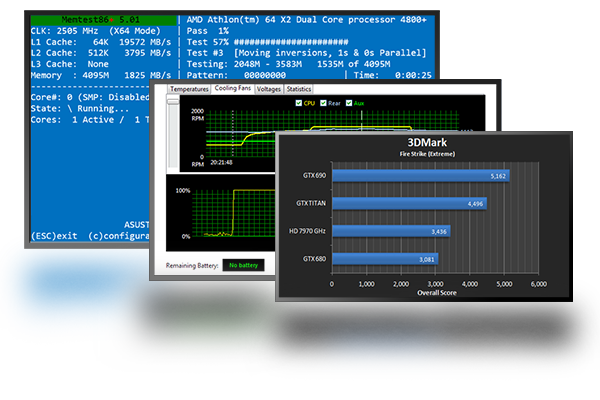Click the Test #3 Moving inversions line
Screen dimensions: 600x400
coord(307,53)
